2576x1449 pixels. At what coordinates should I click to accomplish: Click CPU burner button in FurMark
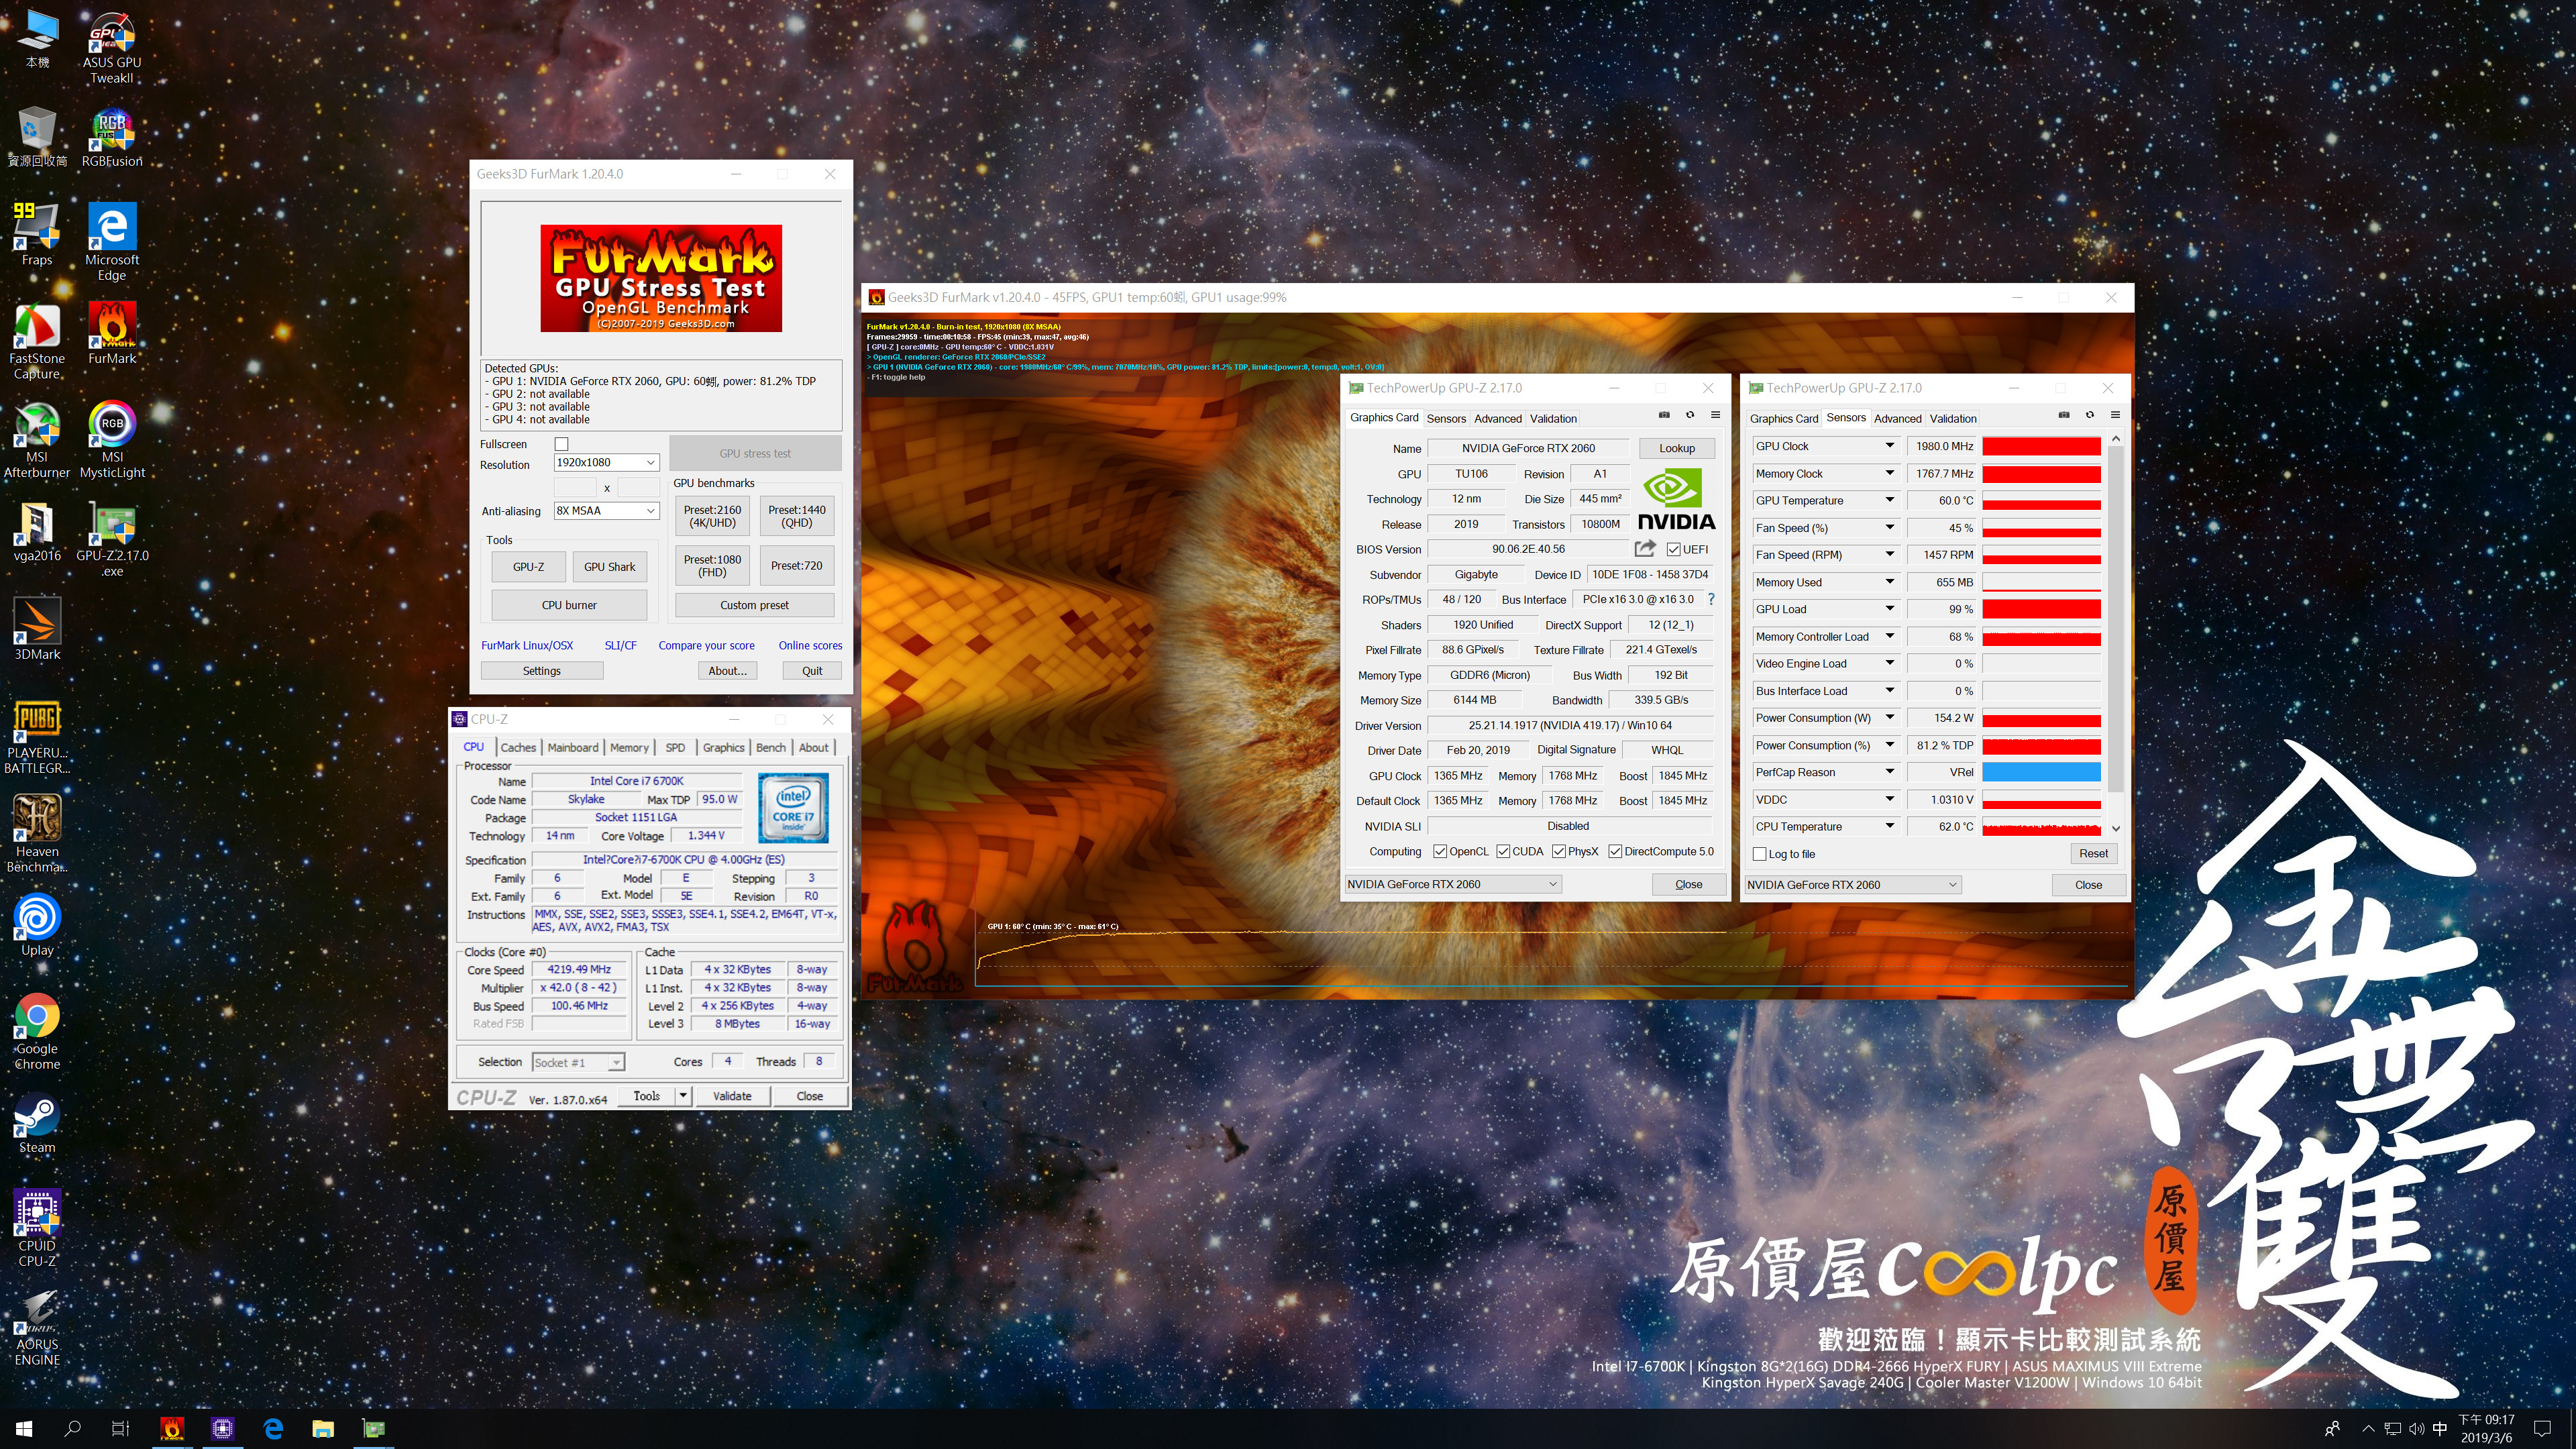[x=569, y=605]
